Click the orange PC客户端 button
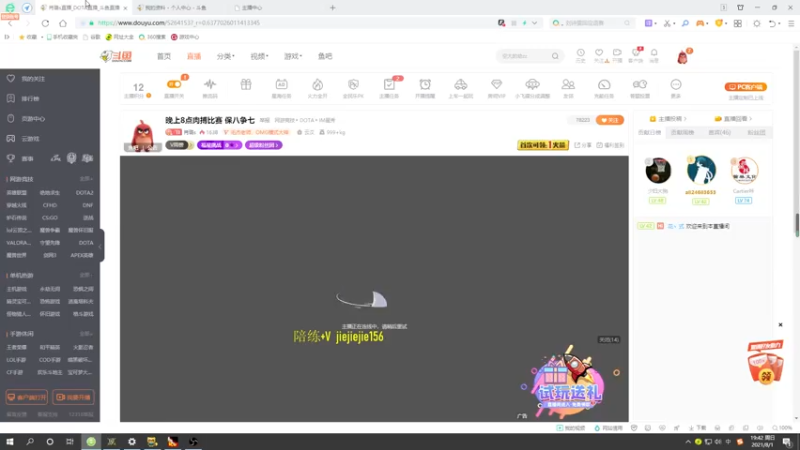The image size is (800, 450). tap(745, 87)
